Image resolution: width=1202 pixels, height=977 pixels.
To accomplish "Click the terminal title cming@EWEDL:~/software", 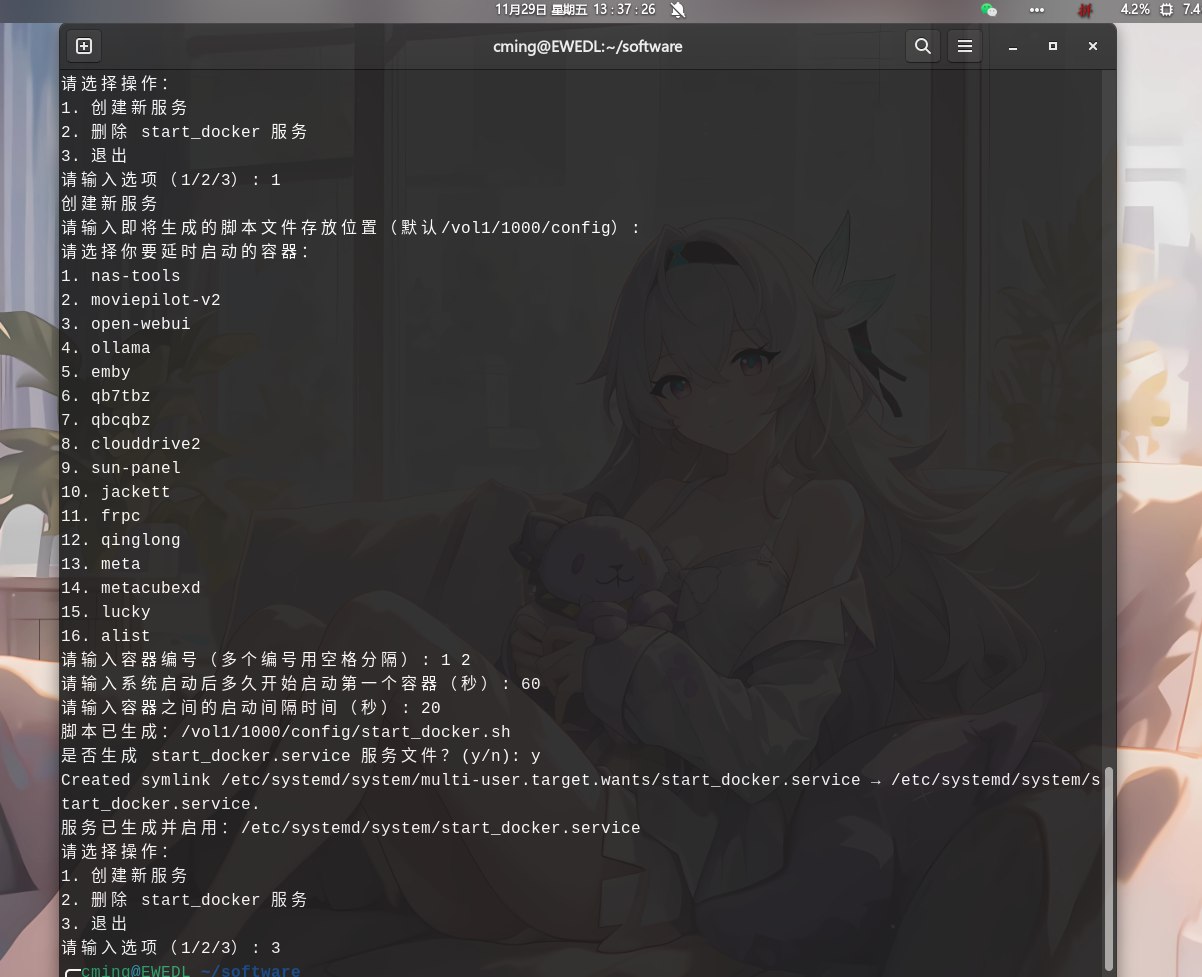I will (588, 46).
